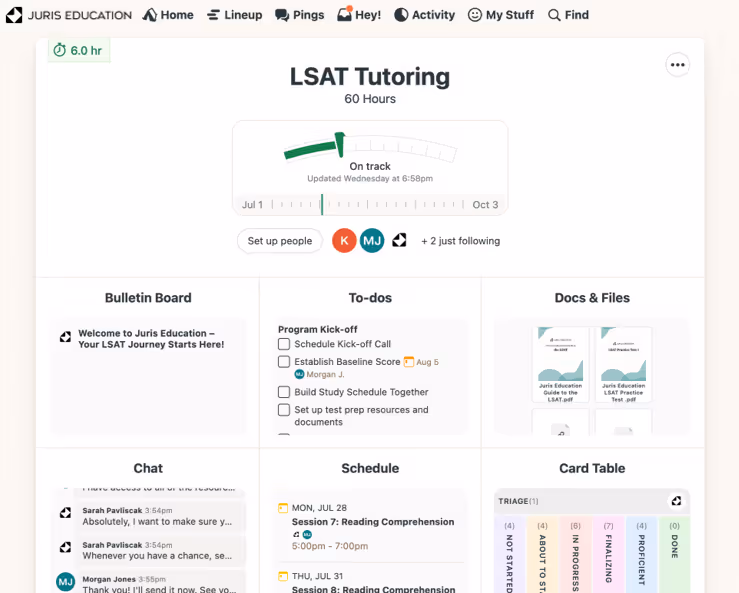Open the LSAT Practice Test .pdf thumbnail
The height and width of the screenshot is (593, 739).
coord(624,364)
